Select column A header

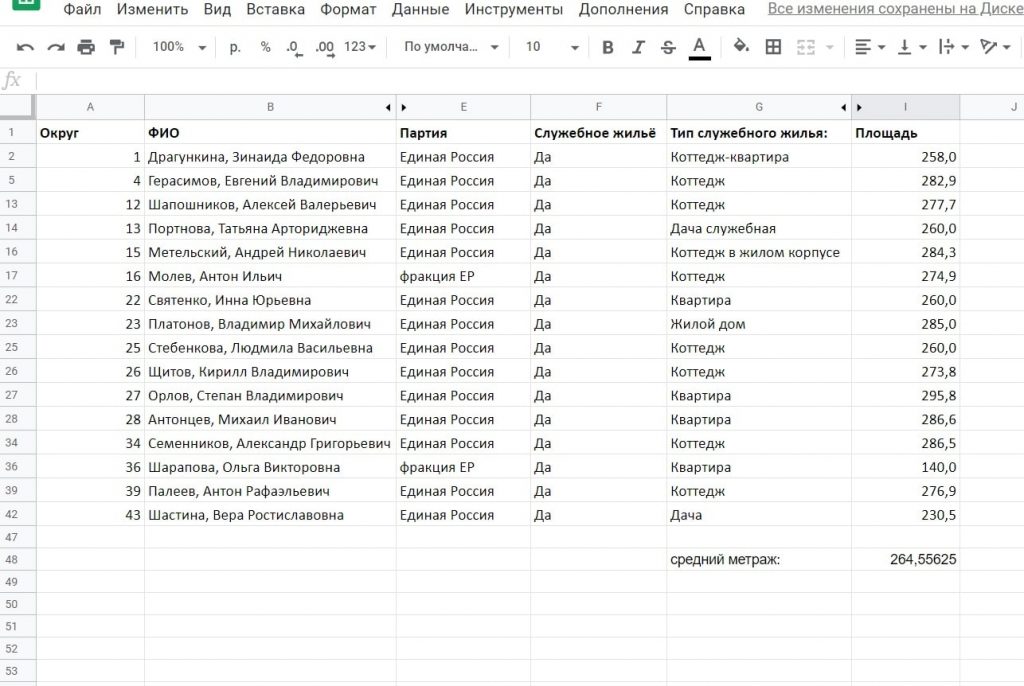click(90, 107)
